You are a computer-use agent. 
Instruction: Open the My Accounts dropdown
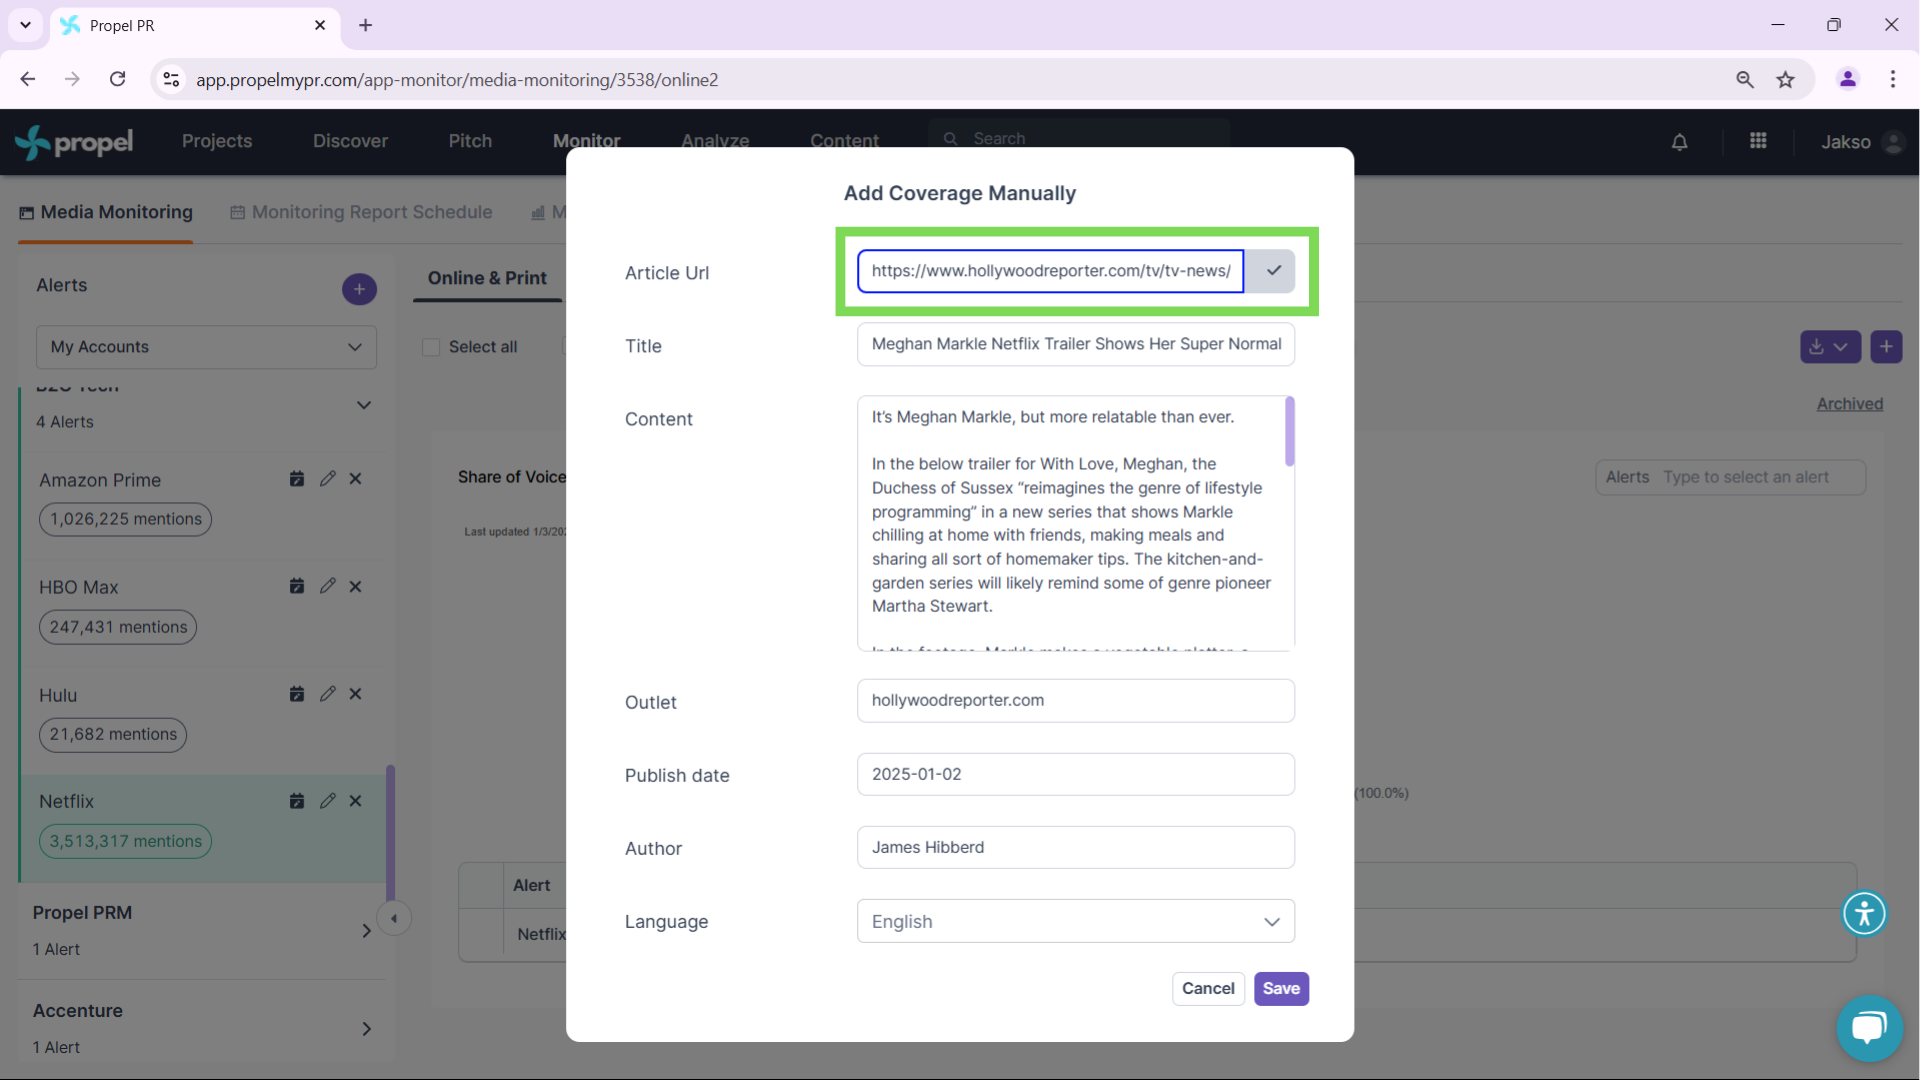coord(206,347)
